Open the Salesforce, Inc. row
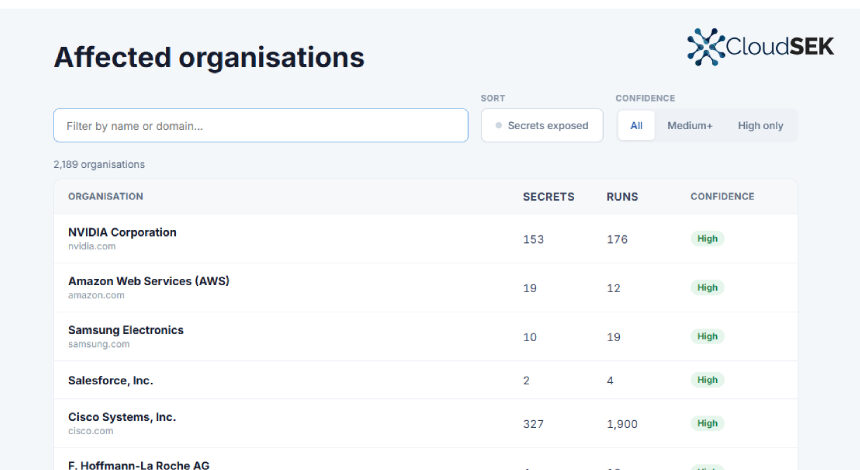Viewport: 860px width, 470px height. click(x=426, y=380)
